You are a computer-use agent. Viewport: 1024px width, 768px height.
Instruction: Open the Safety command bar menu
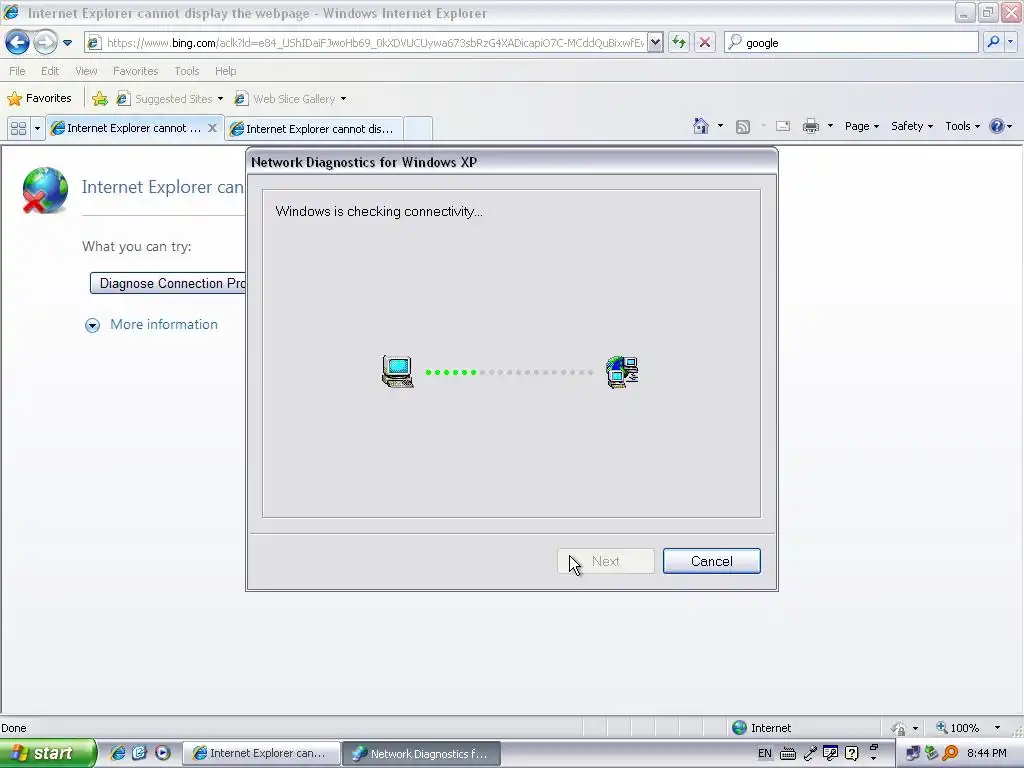[x=912, y=126]
